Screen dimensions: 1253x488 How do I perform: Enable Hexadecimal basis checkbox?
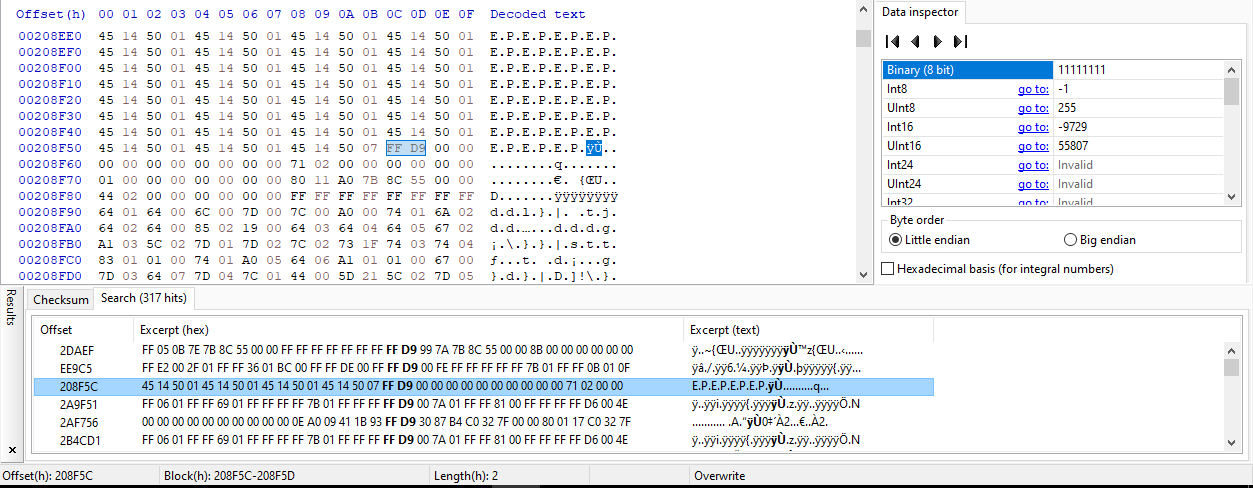pyautogui.click(x=887, y=269)
